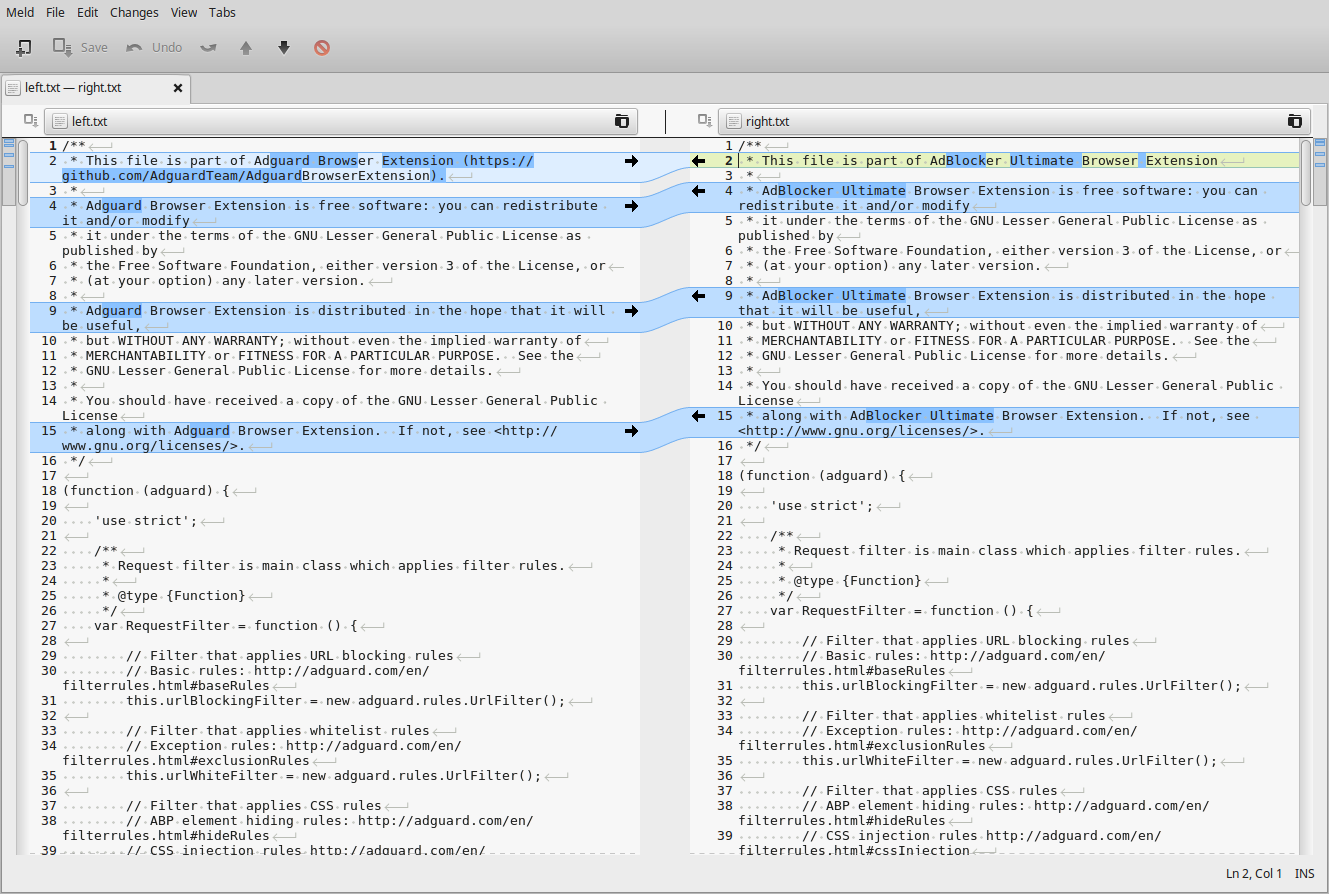This screenshot has height=894, width=1329.
Task: Click the Redo arrow icon in toolbar
Action: (208, 47)
